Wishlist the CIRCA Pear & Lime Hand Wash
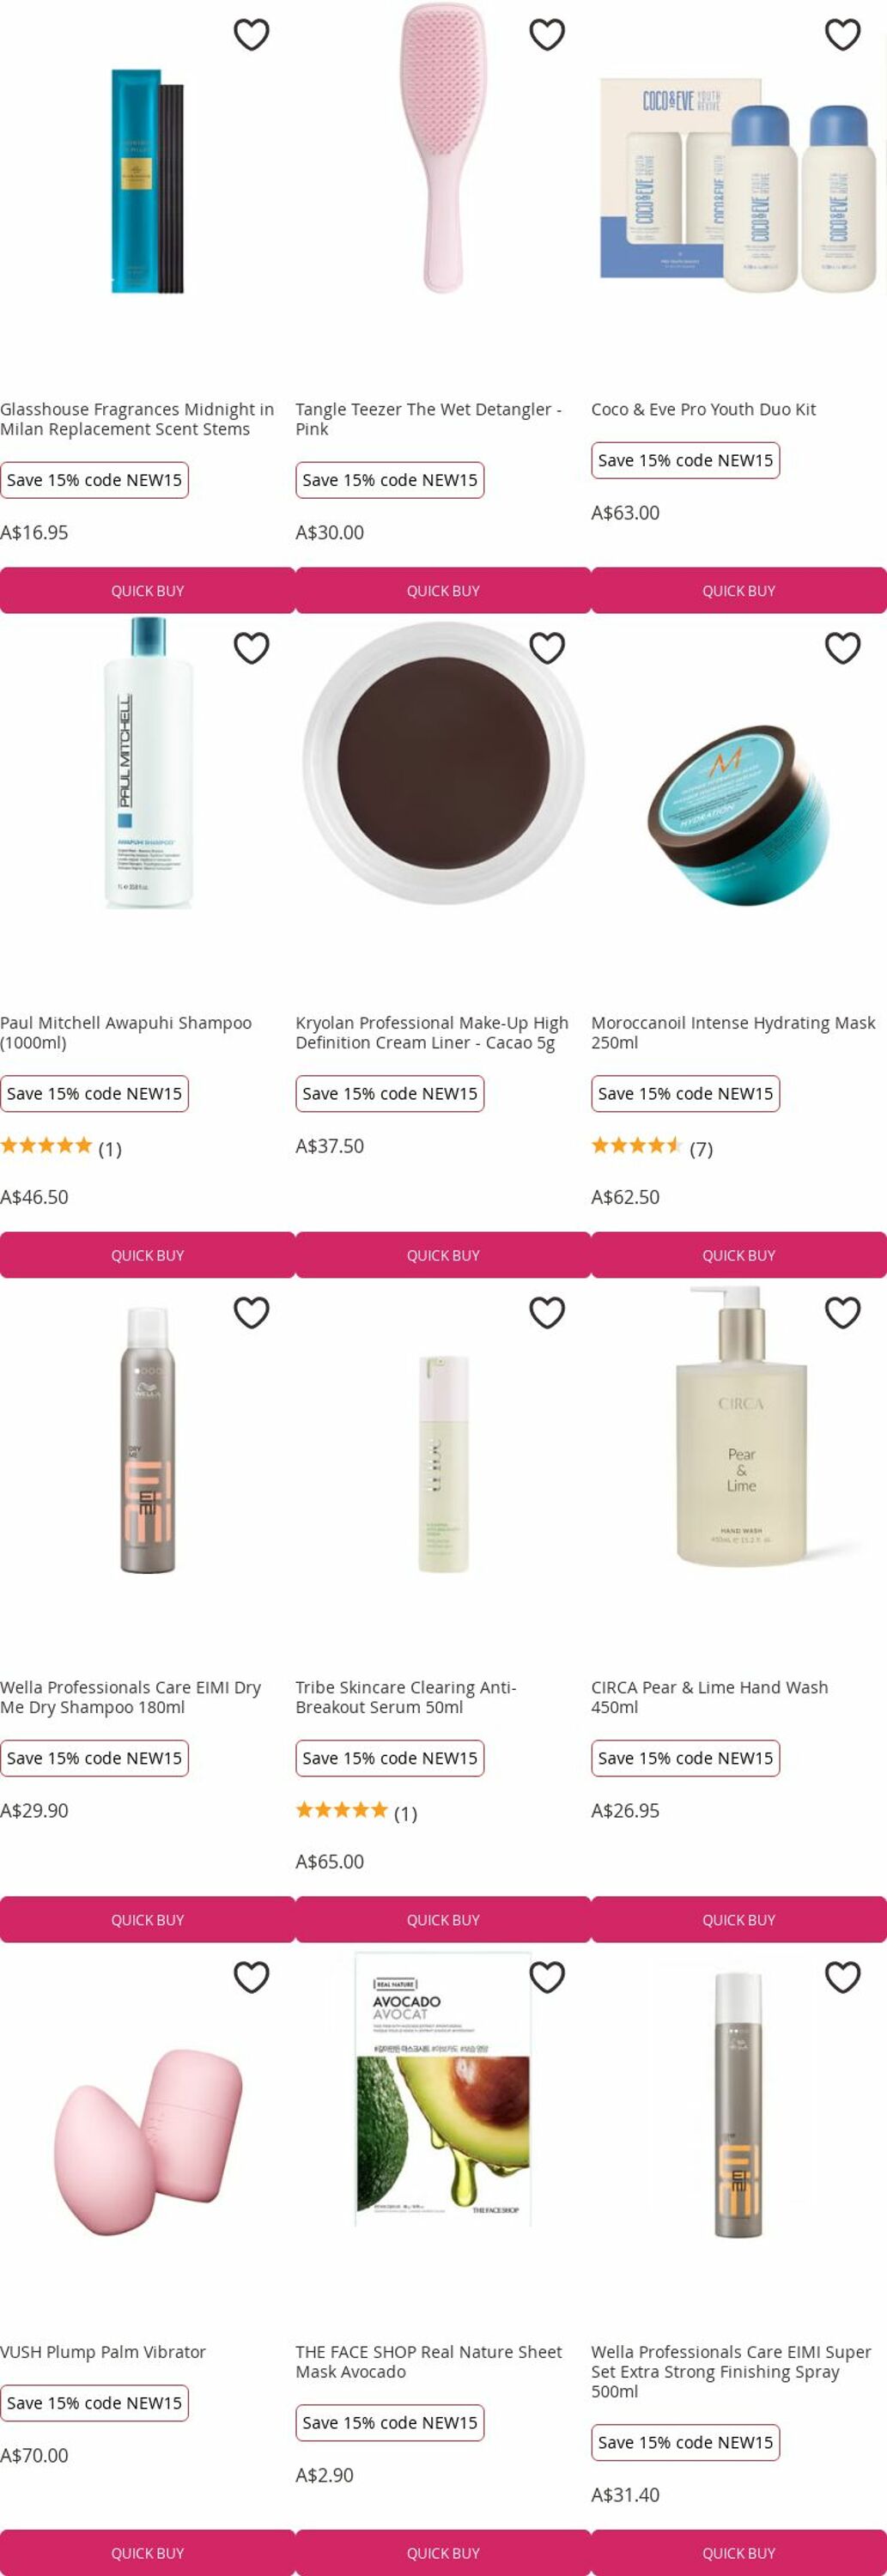 pyautogui.click(x=843, y=1312)
